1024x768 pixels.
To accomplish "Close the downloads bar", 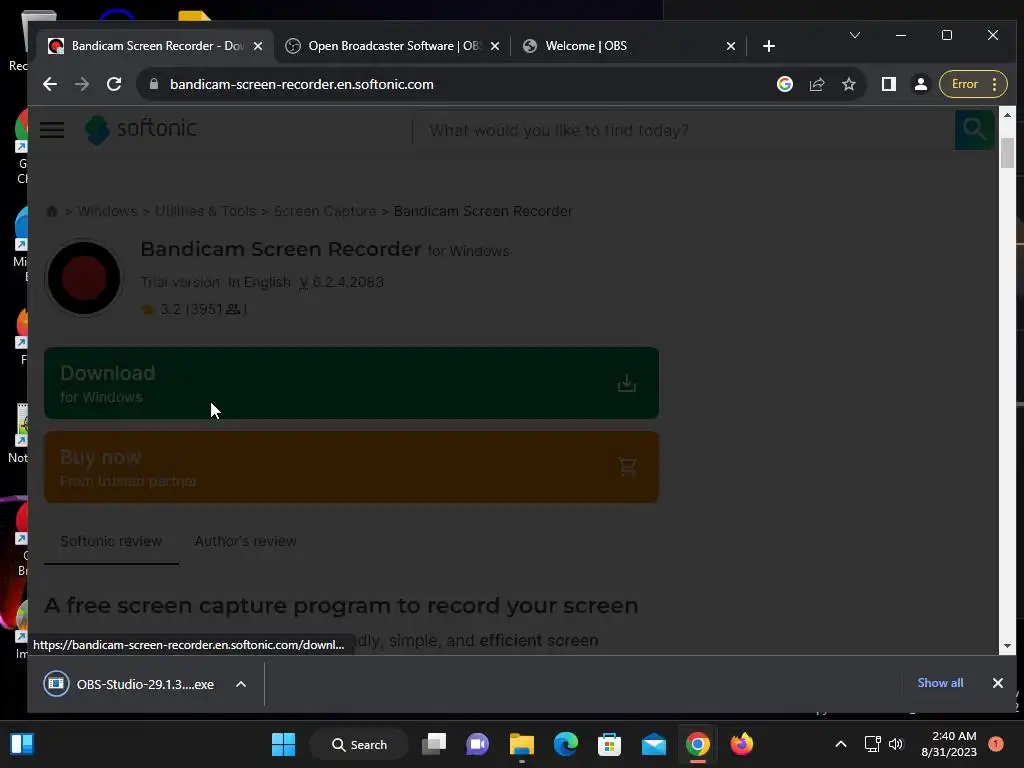I will [998, 683].
